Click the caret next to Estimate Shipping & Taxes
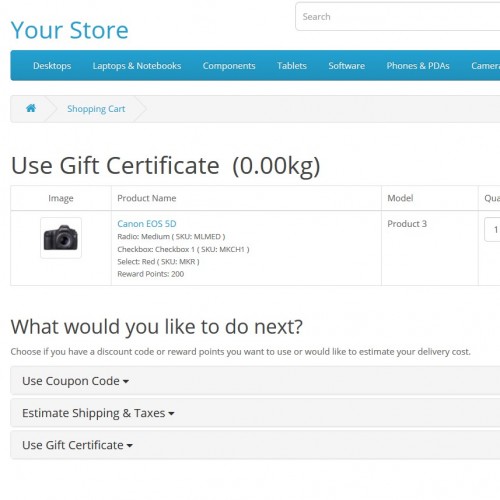This screenshot has height=500, width=500. pyautogui.click(x=171, y=414)
